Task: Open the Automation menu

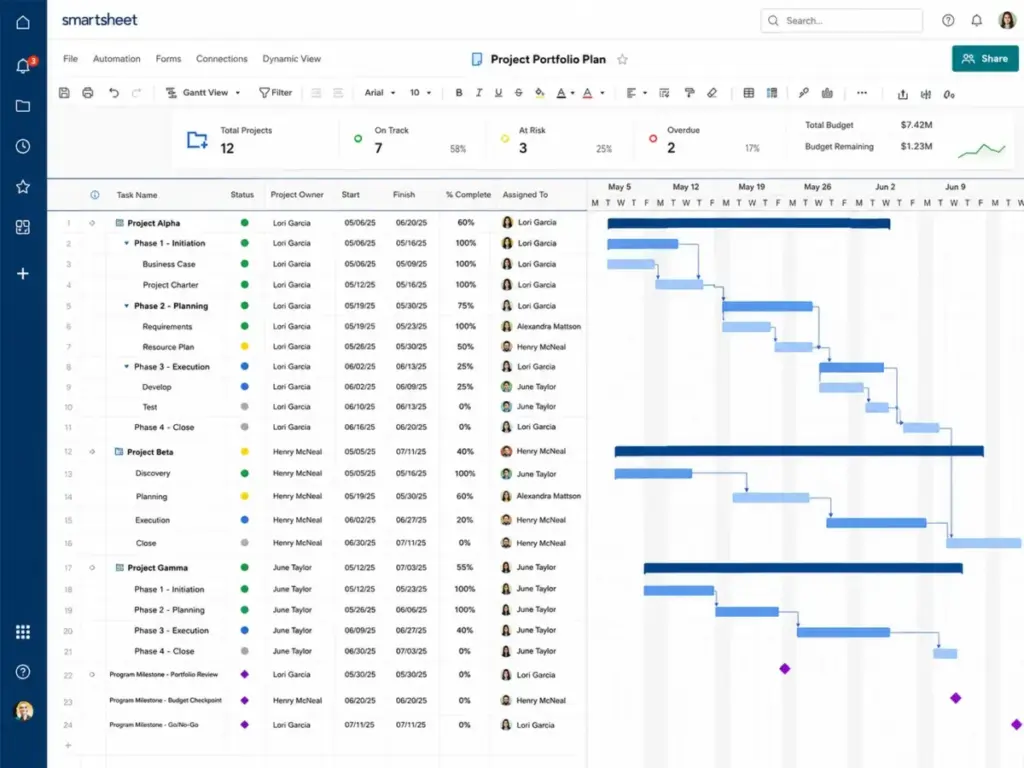Action: tap(116, 59)
